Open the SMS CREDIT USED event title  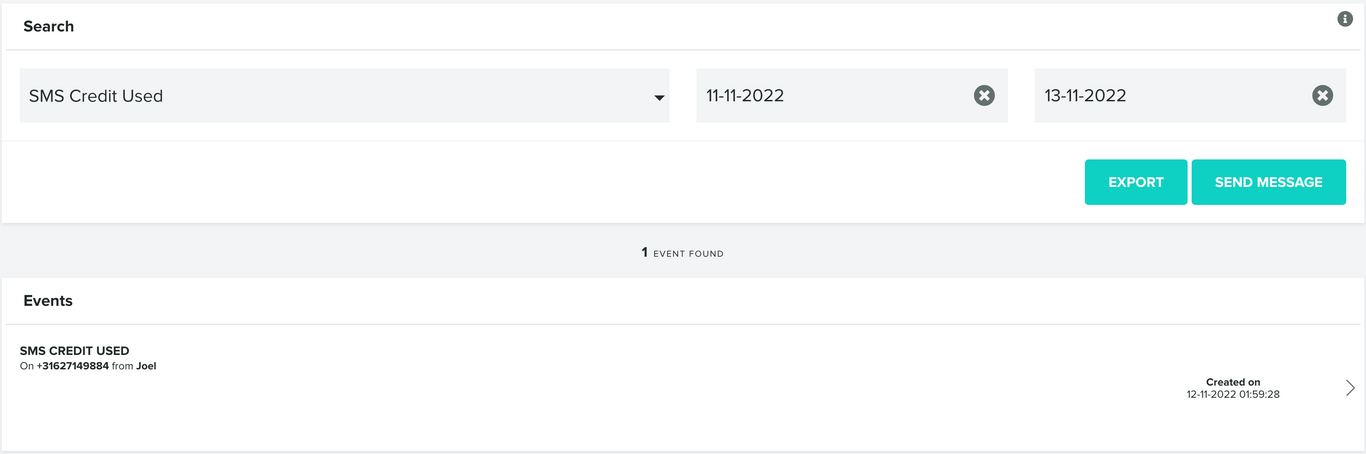(x=75, y=351)
